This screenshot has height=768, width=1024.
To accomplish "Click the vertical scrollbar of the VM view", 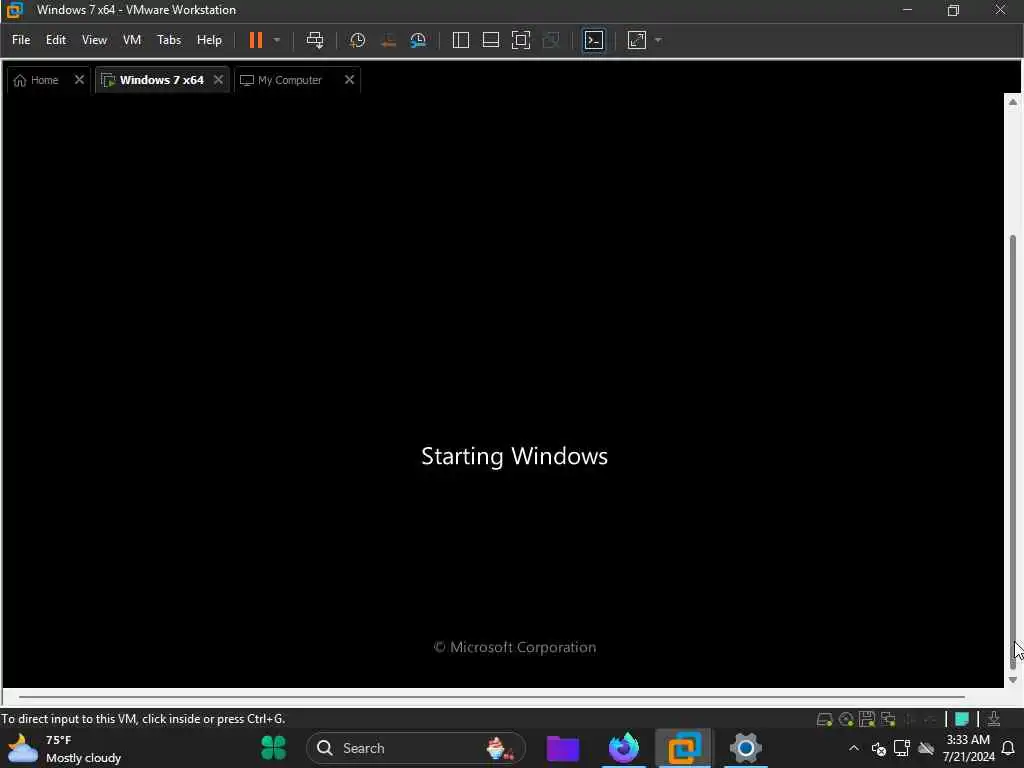I will [x=1013, y=451].
